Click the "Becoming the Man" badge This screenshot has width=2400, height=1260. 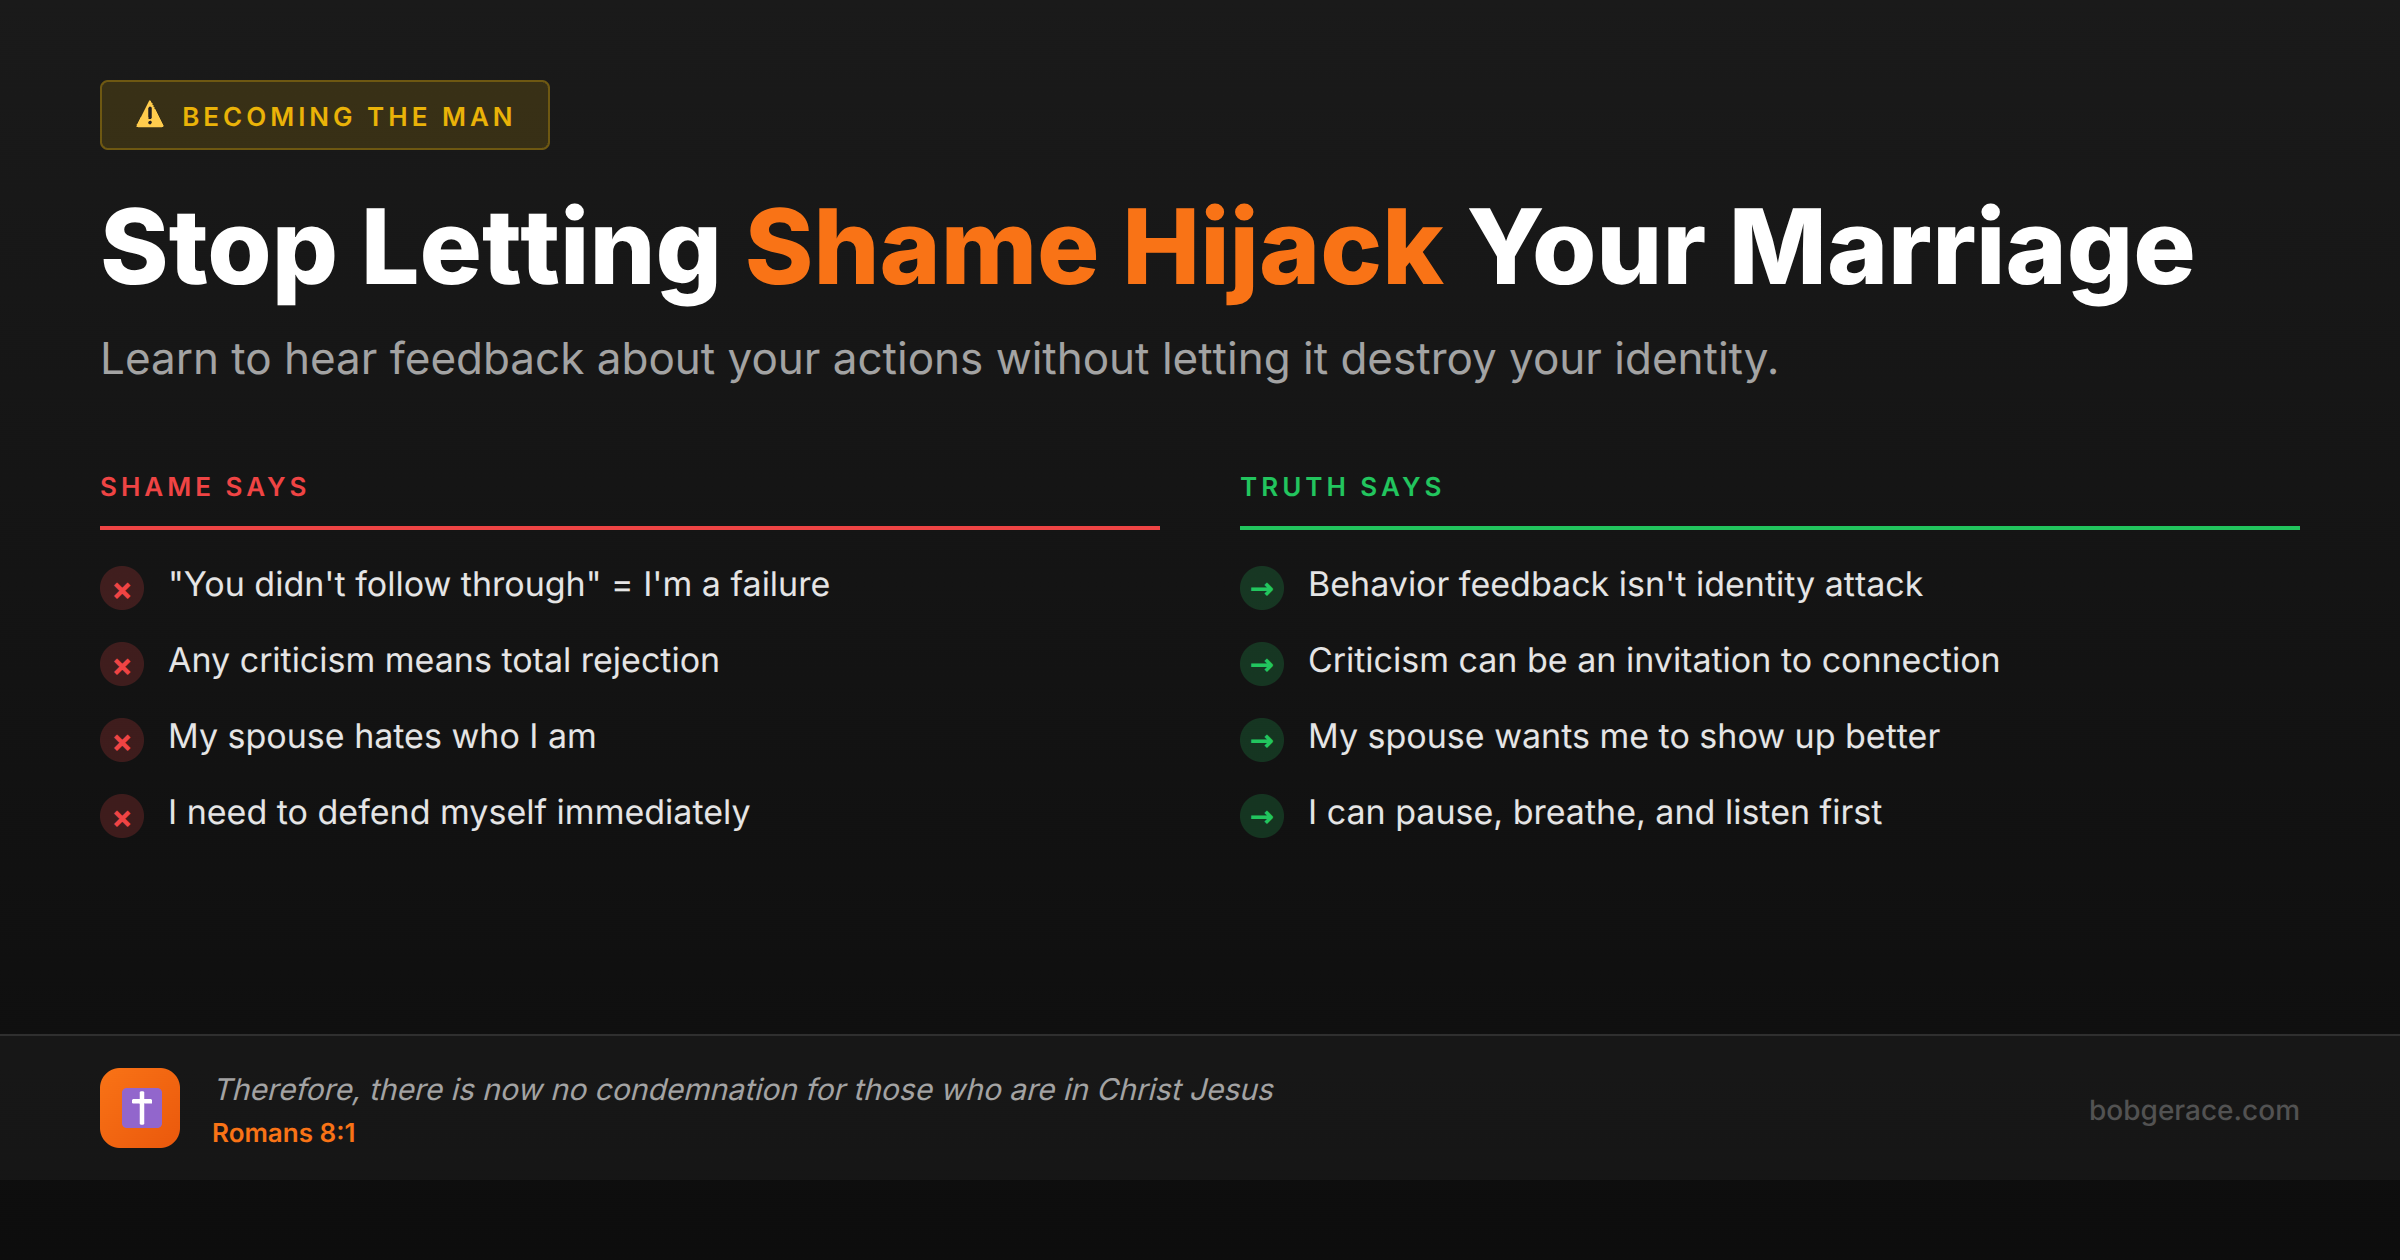[x=325, y=116]
